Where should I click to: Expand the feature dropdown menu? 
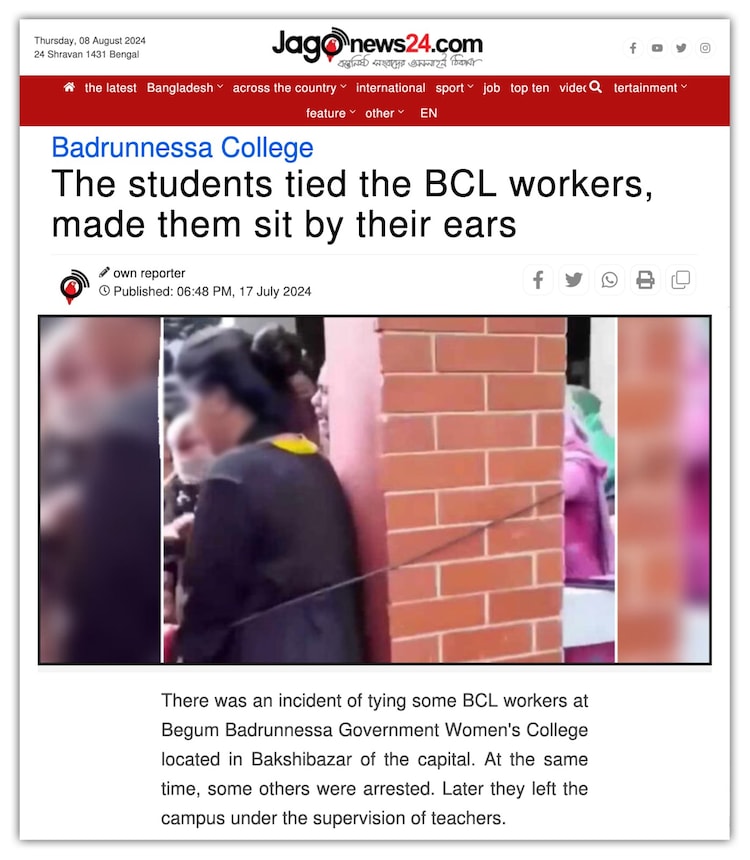coord(331,113)
